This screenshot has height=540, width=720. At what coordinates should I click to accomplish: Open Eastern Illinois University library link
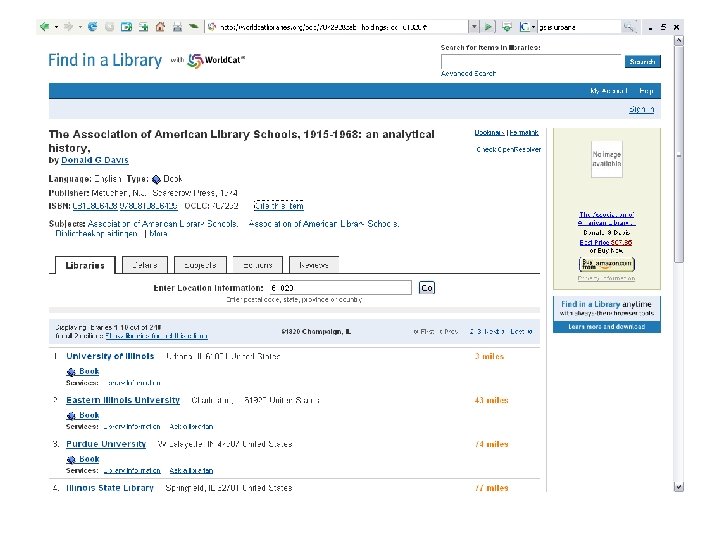123,400
